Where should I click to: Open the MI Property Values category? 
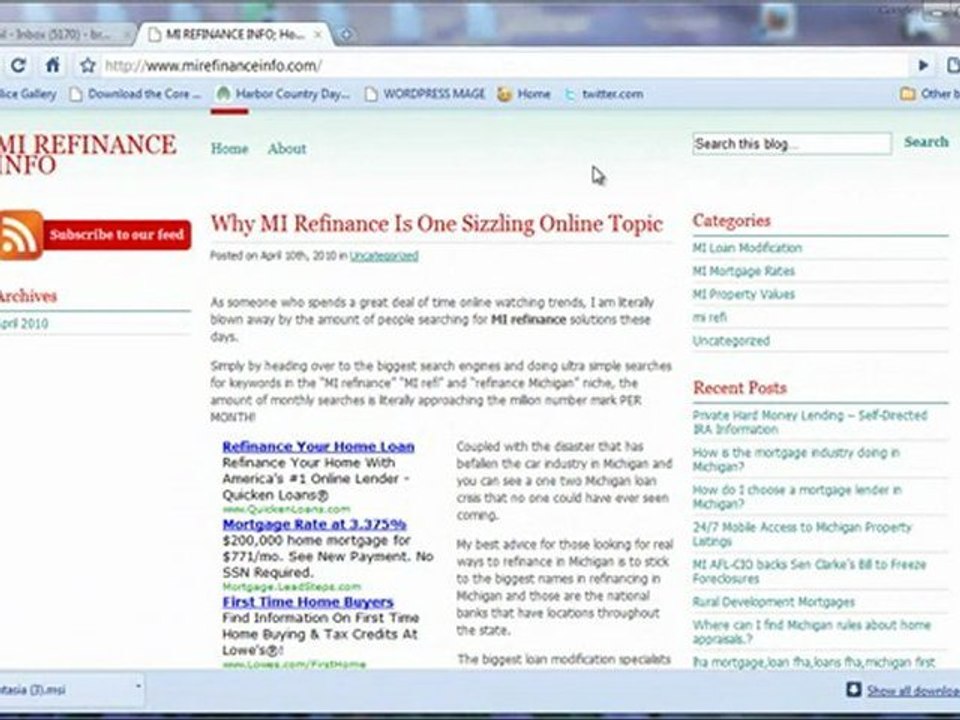[x=743, y=294]
